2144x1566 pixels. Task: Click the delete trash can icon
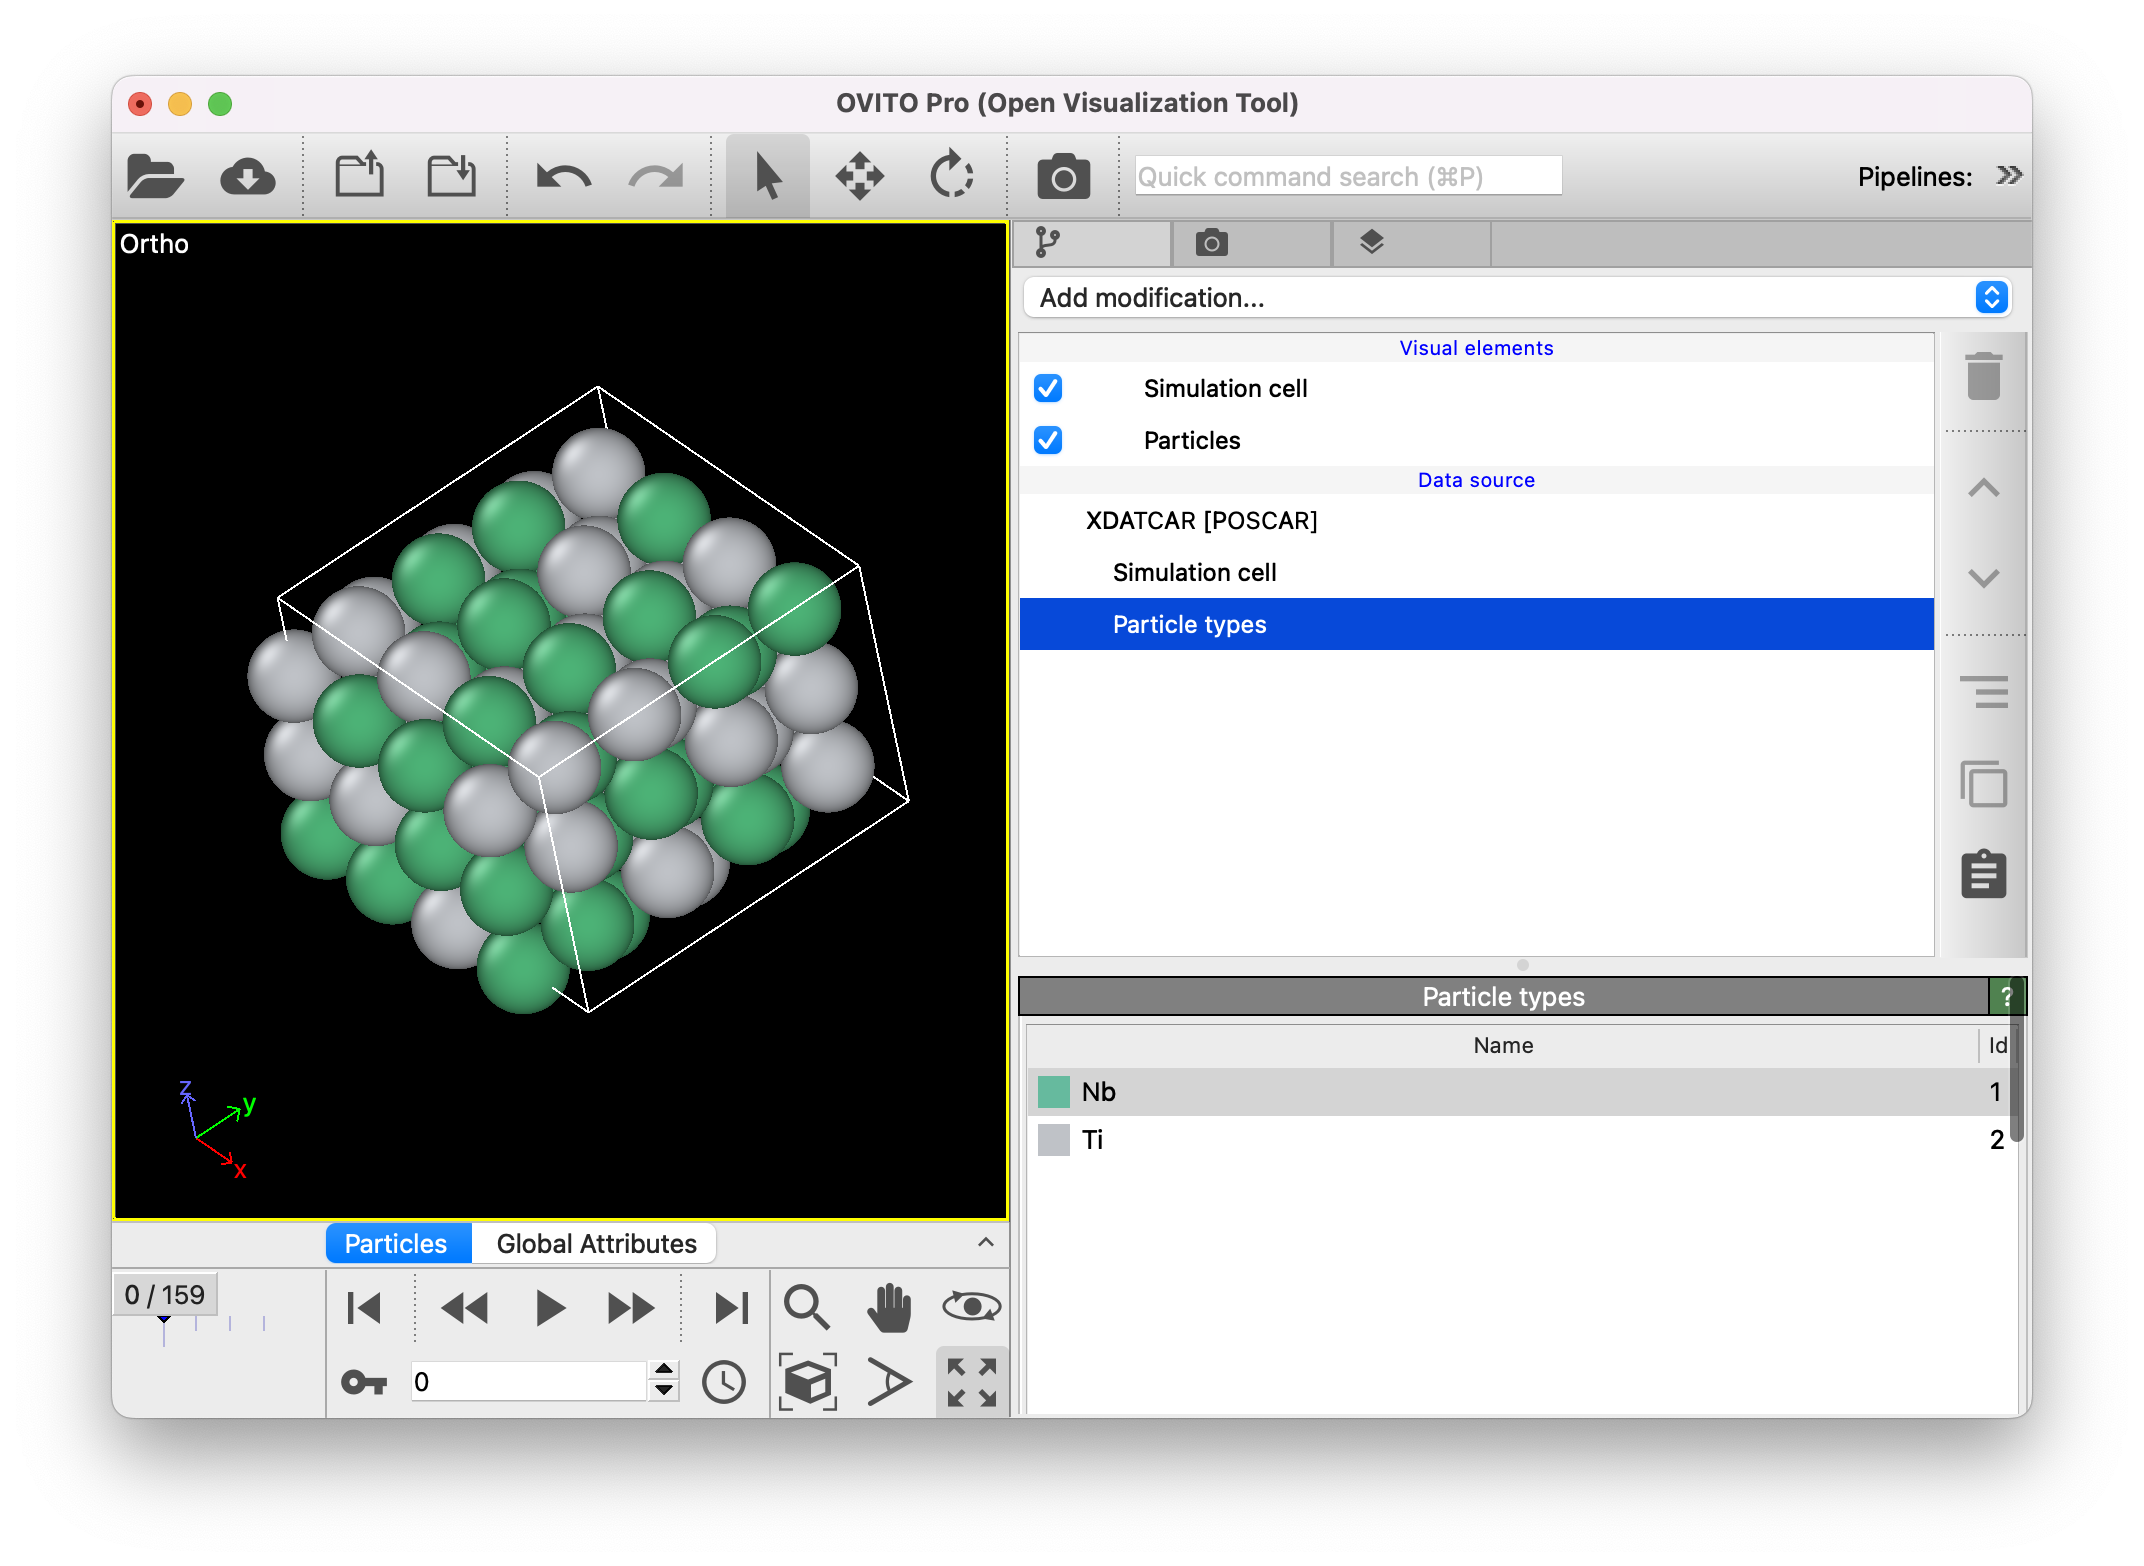tap(1983, 377)
